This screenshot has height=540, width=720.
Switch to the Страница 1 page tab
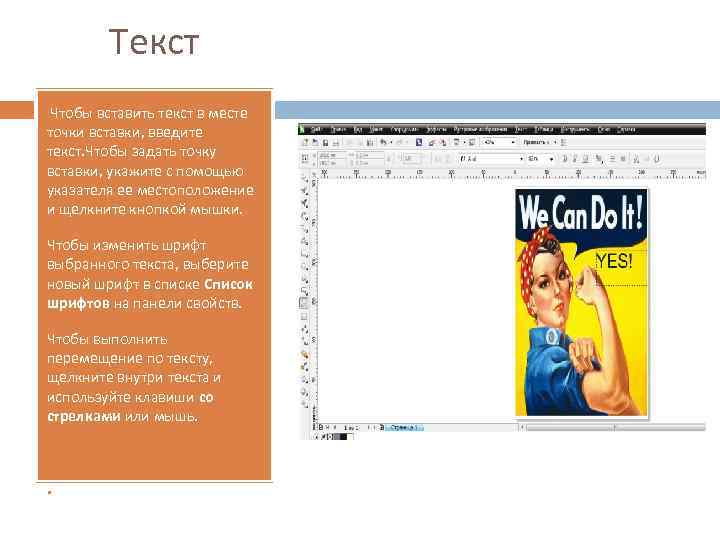[405, 428]
